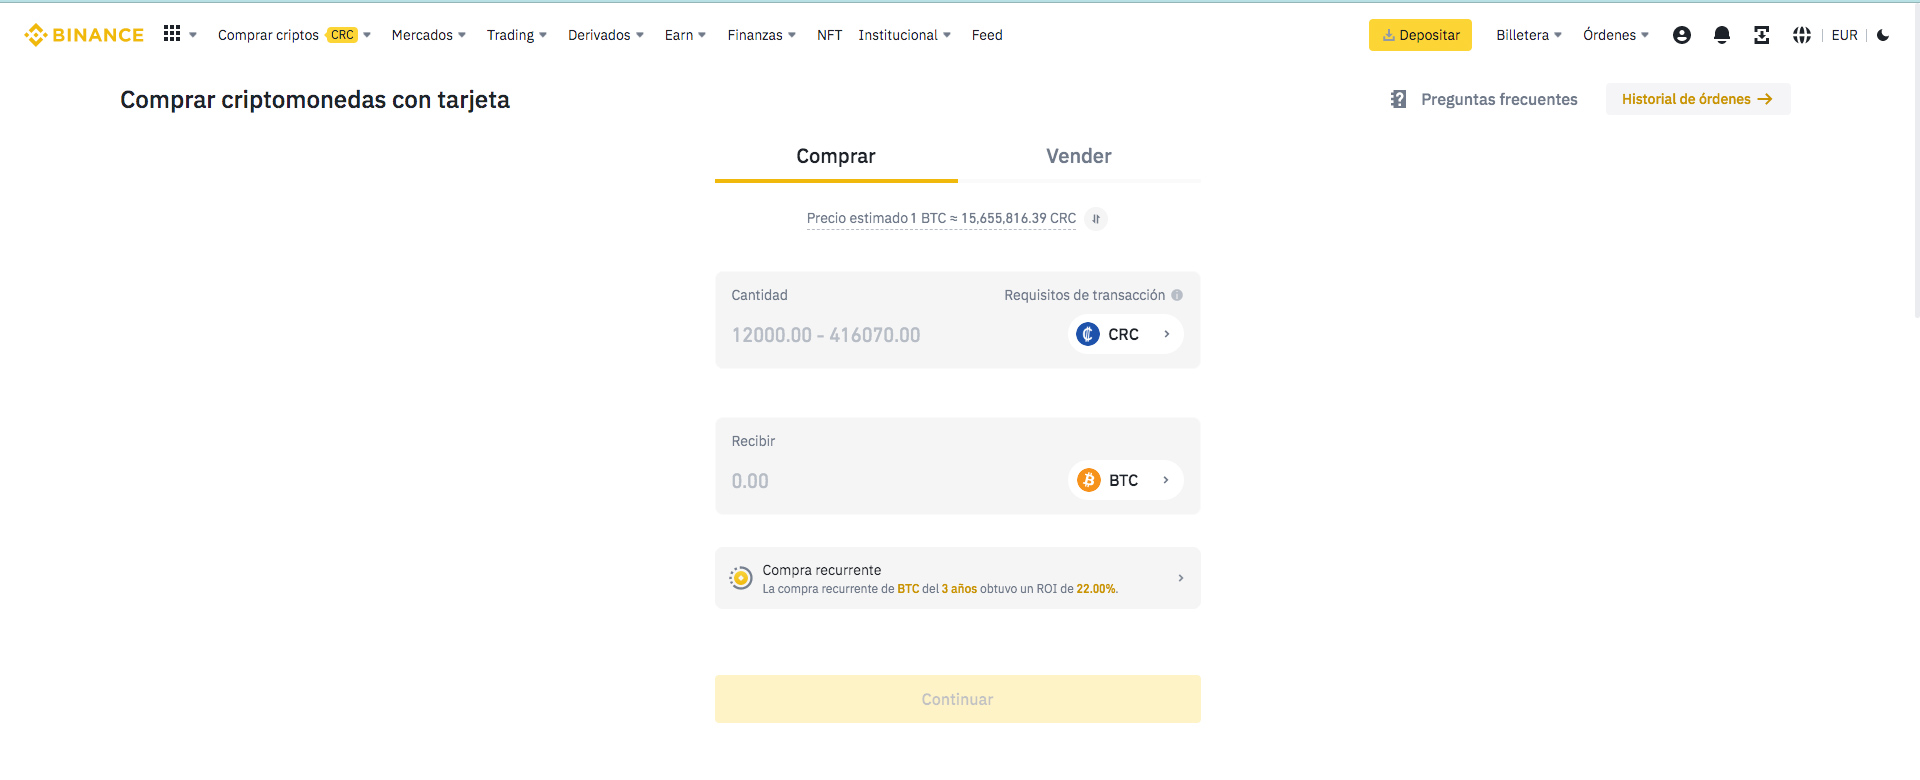
Task: Switch to the Vender tab
Action: click(x=1079, y=156)
